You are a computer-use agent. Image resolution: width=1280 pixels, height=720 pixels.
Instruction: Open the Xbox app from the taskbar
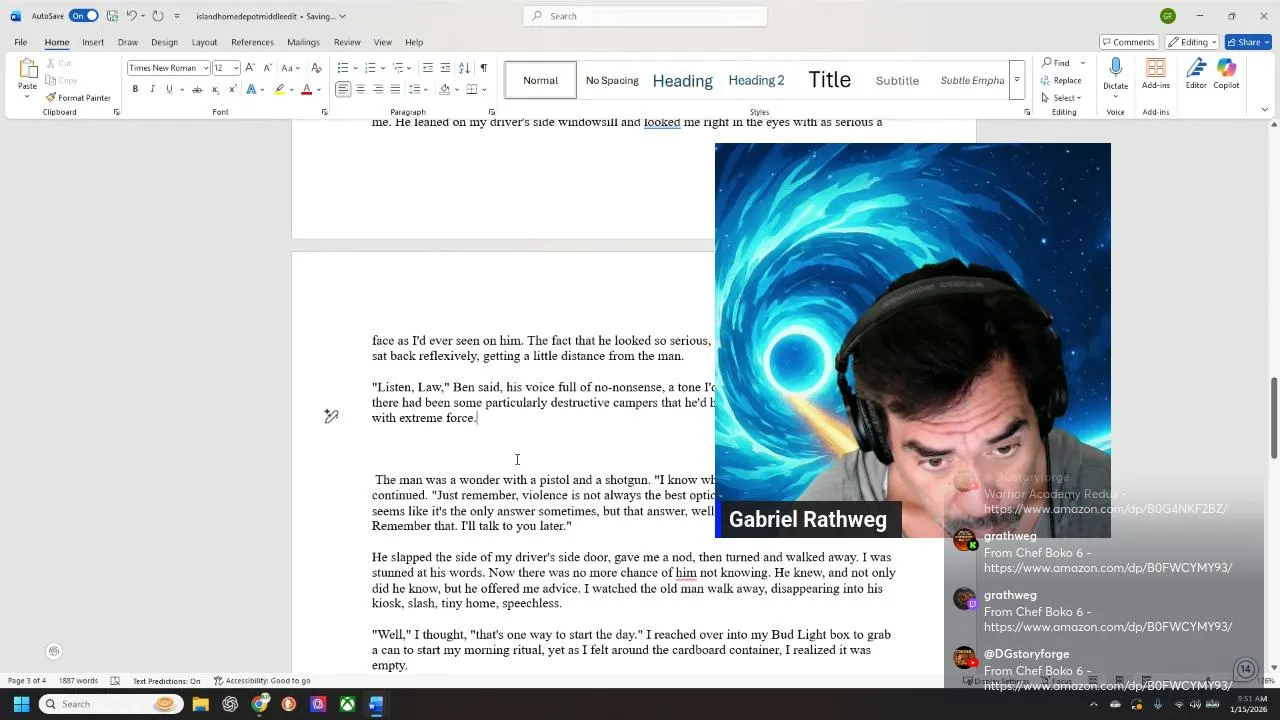(x=347, y=704)
